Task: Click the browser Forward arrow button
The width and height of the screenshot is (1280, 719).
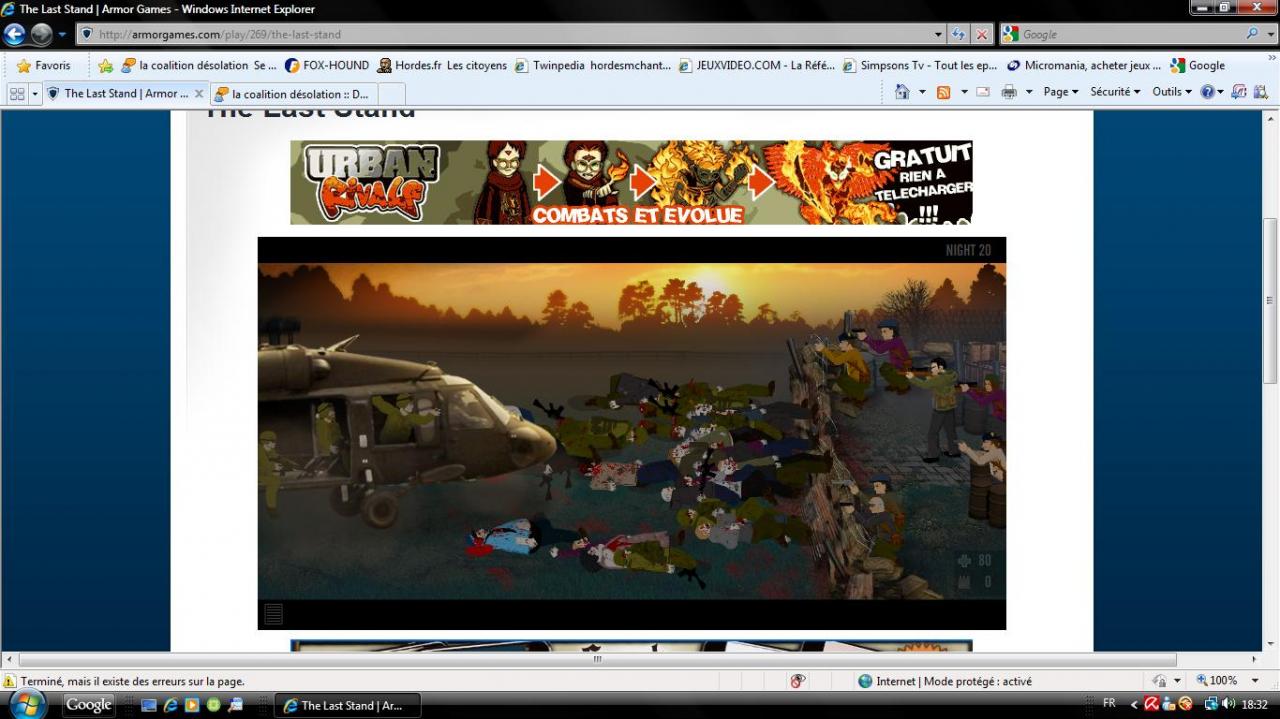Action: tap(41, 34)
